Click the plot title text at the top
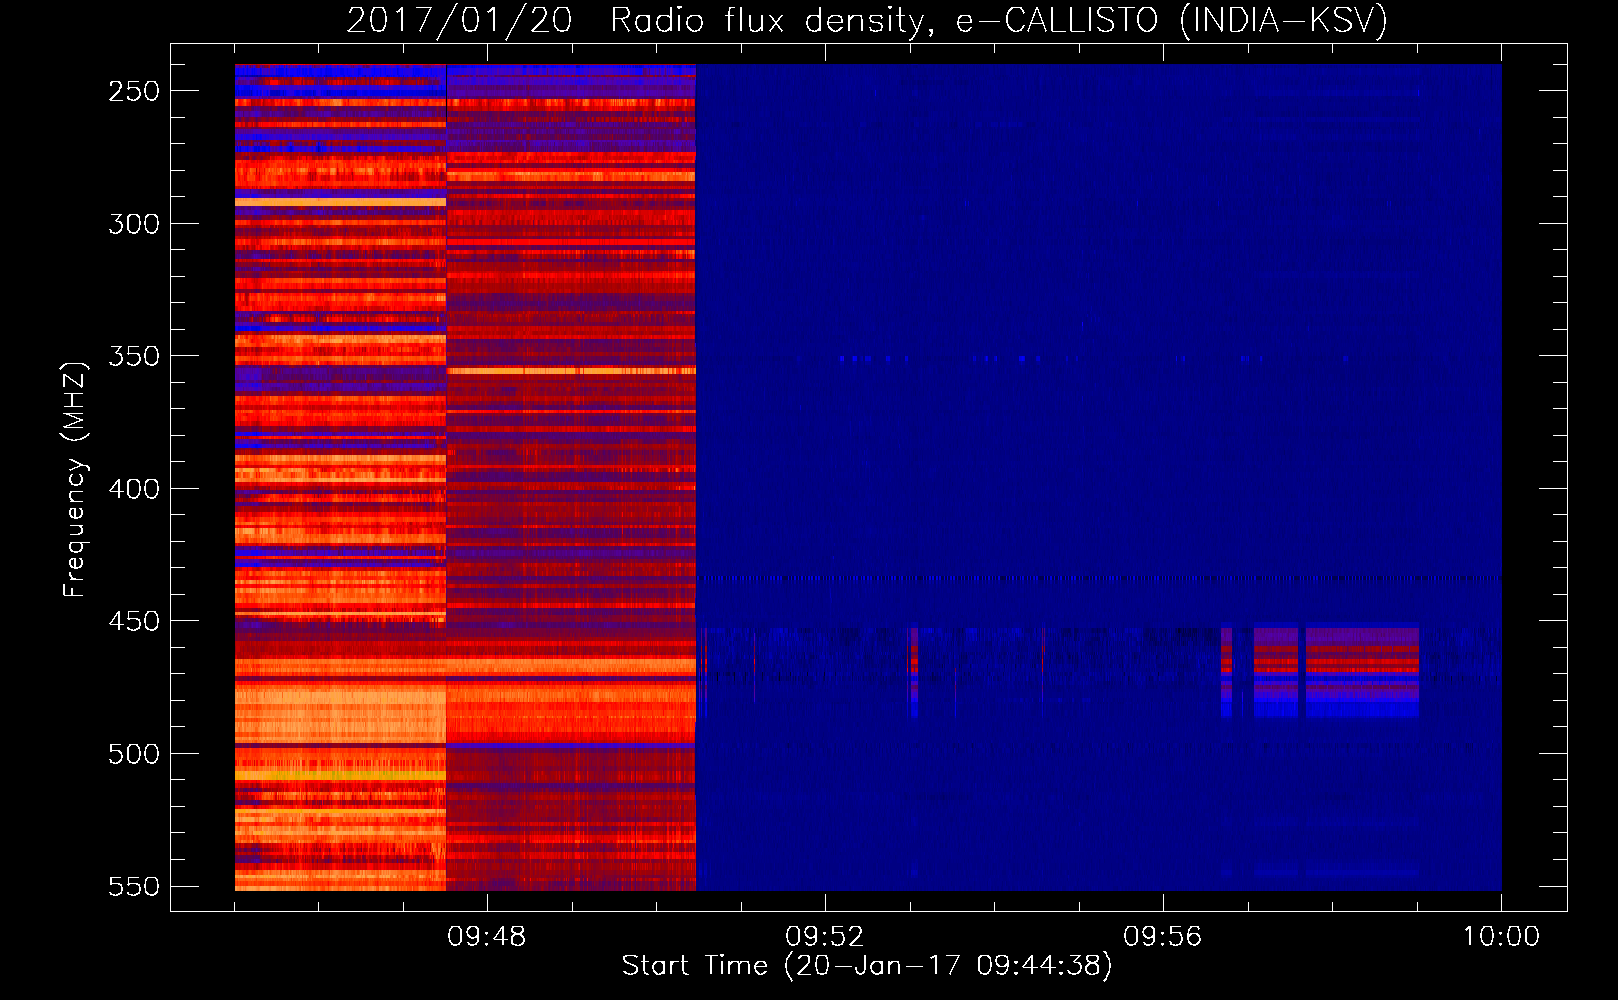The width and height of the screenshot is (1618, 1000). [x=867, y=20]
